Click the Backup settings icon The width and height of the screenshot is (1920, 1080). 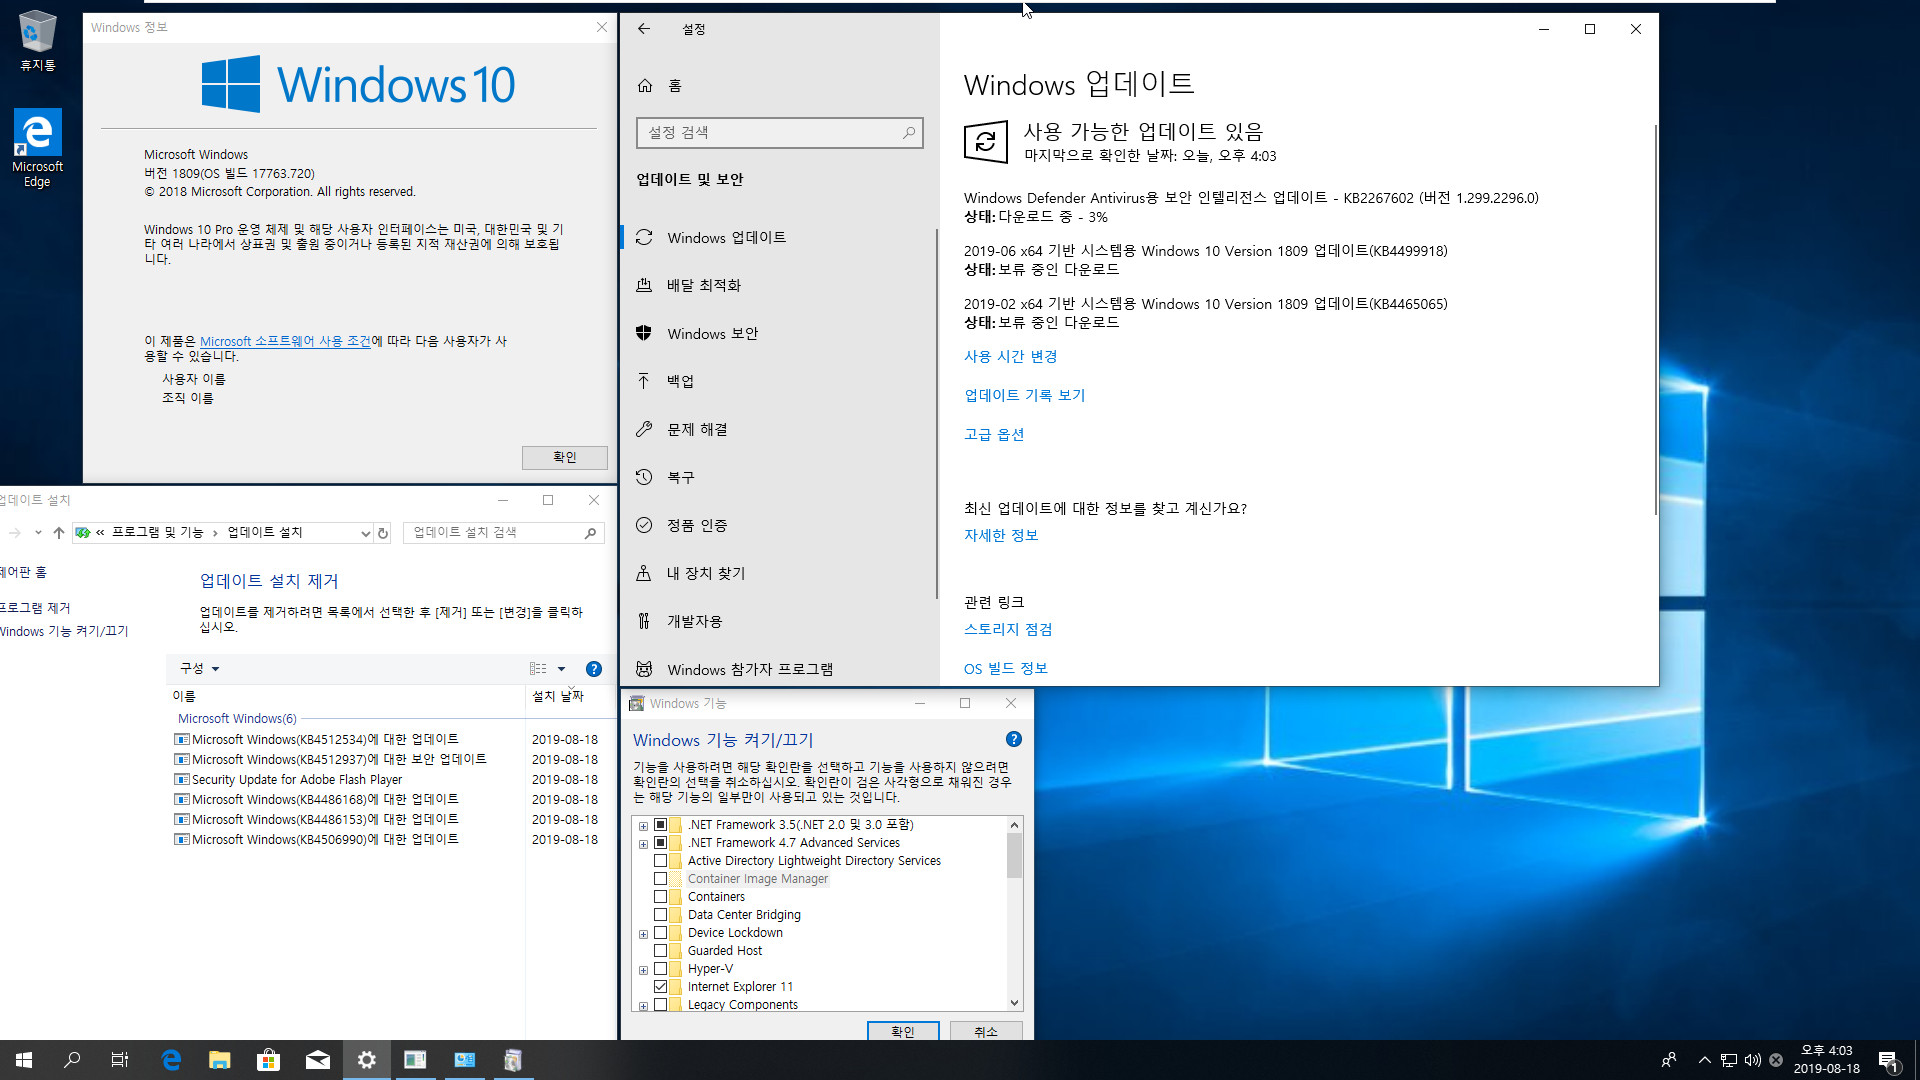(644, 380)
